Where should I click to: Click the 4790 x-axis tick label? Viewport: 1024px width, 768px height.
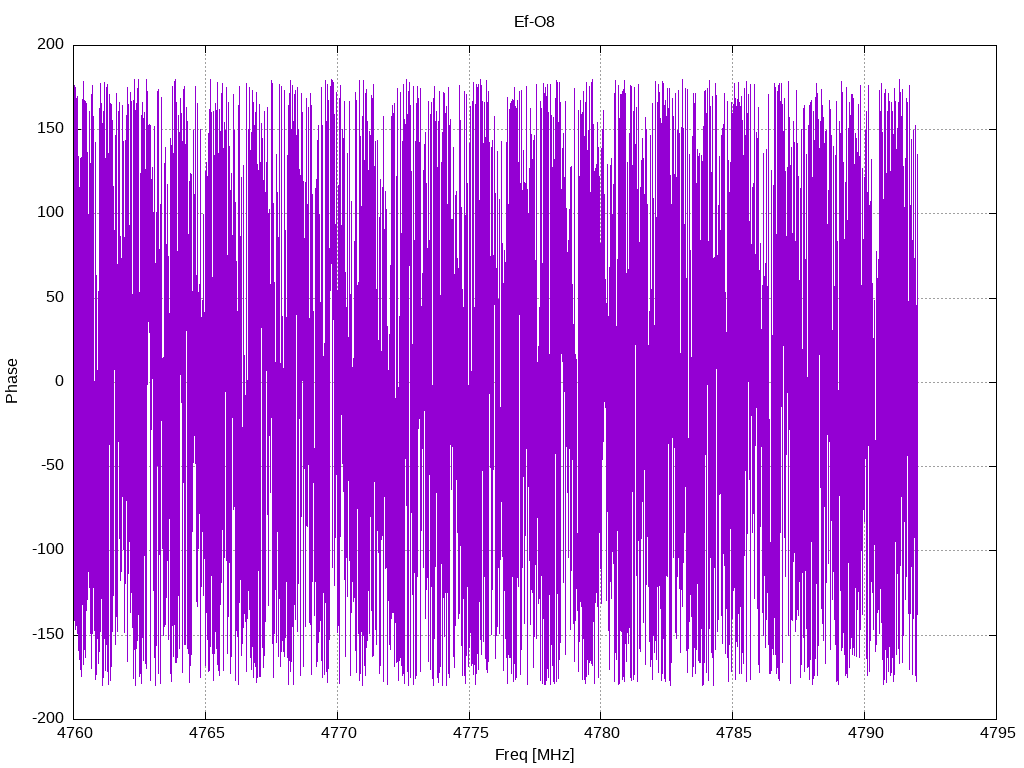point(865,733)
